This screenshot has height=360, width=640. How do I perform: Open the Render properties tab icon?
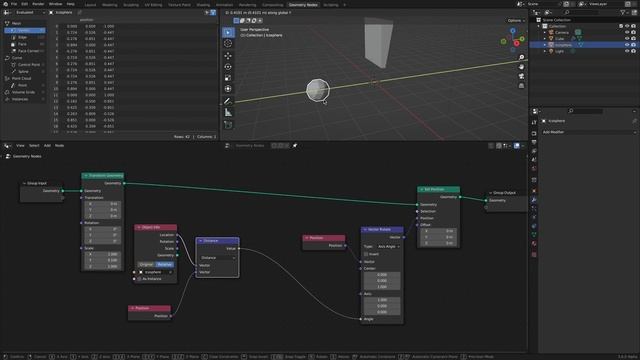[x=534, y=133]
